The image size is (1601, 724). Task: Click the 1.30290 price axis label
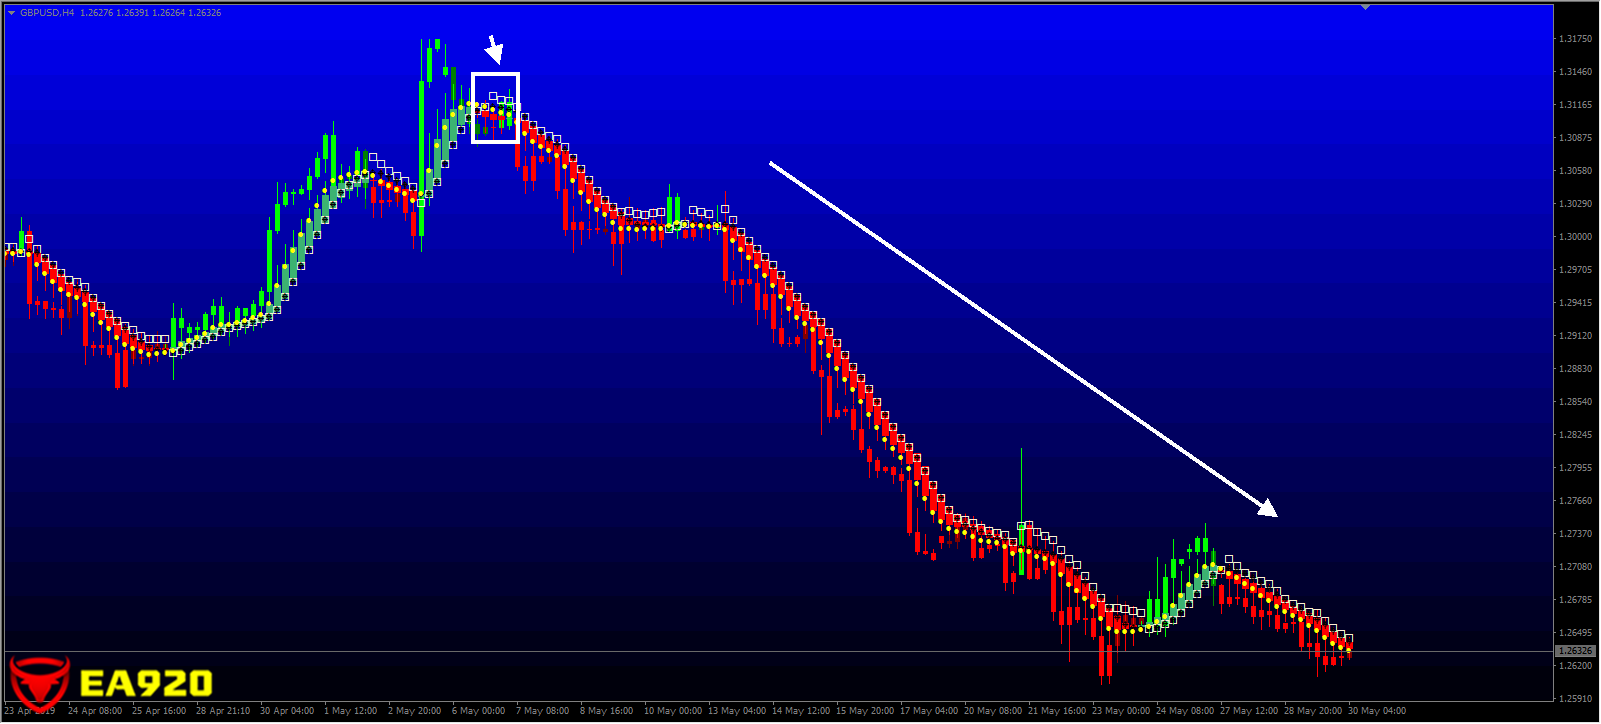[x=1575, y=204]
